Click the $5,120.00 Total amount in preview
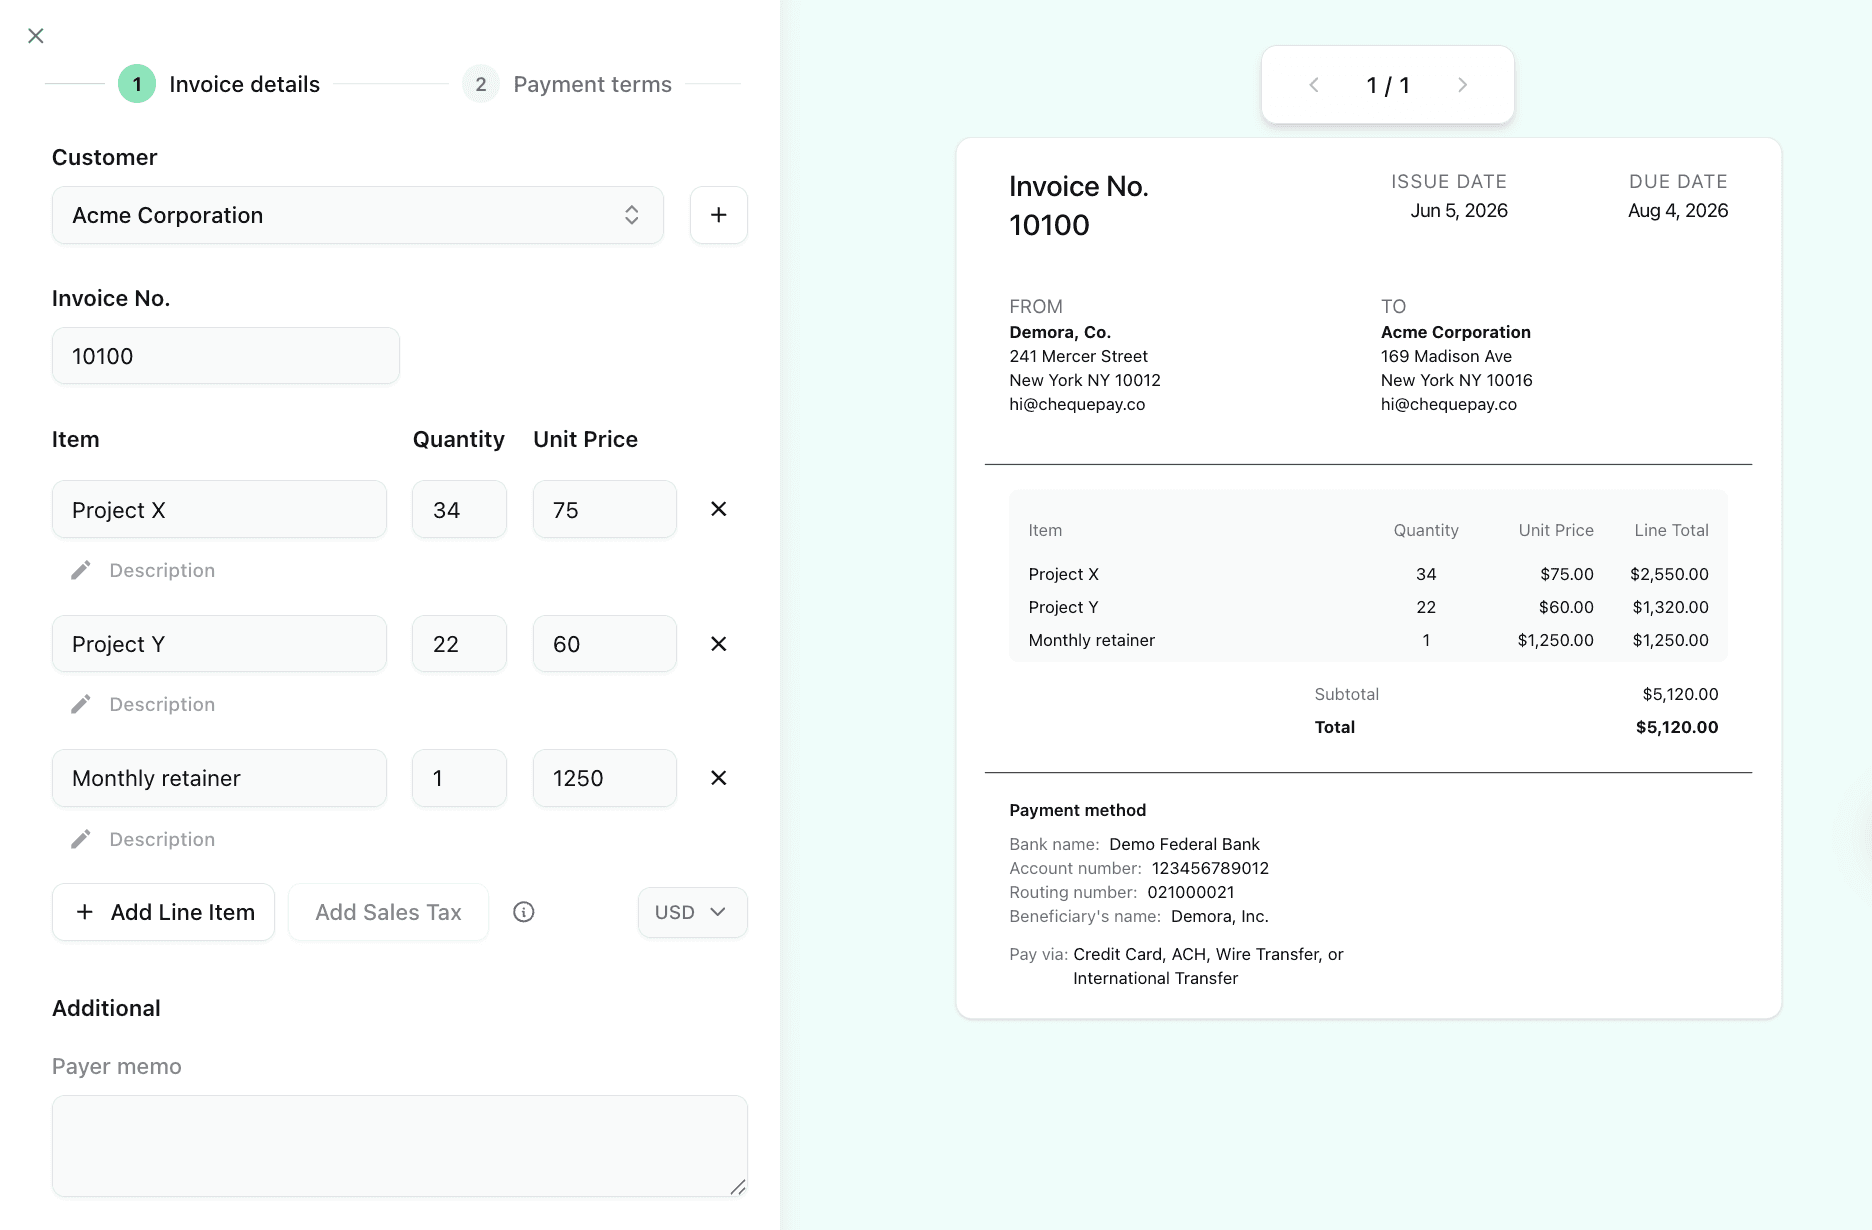Image resolution: width=1872 pixels, height=1230 pixels. point(1677,727)
